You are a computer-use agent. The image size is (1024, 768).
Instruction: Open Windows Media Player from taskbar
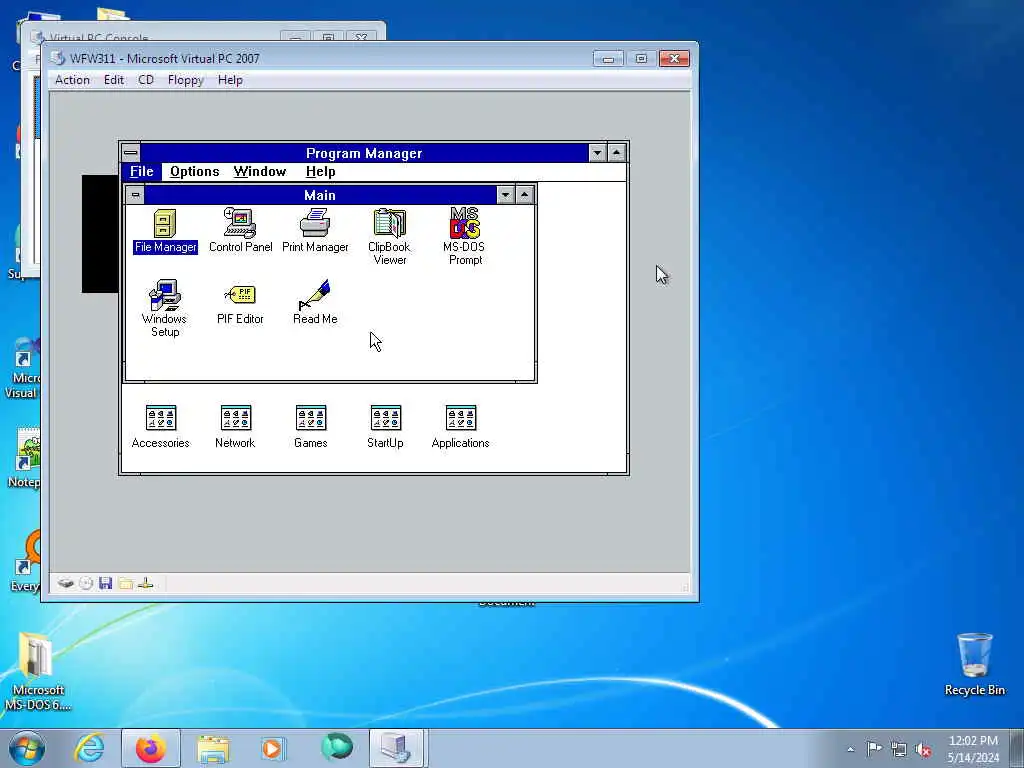273,748
